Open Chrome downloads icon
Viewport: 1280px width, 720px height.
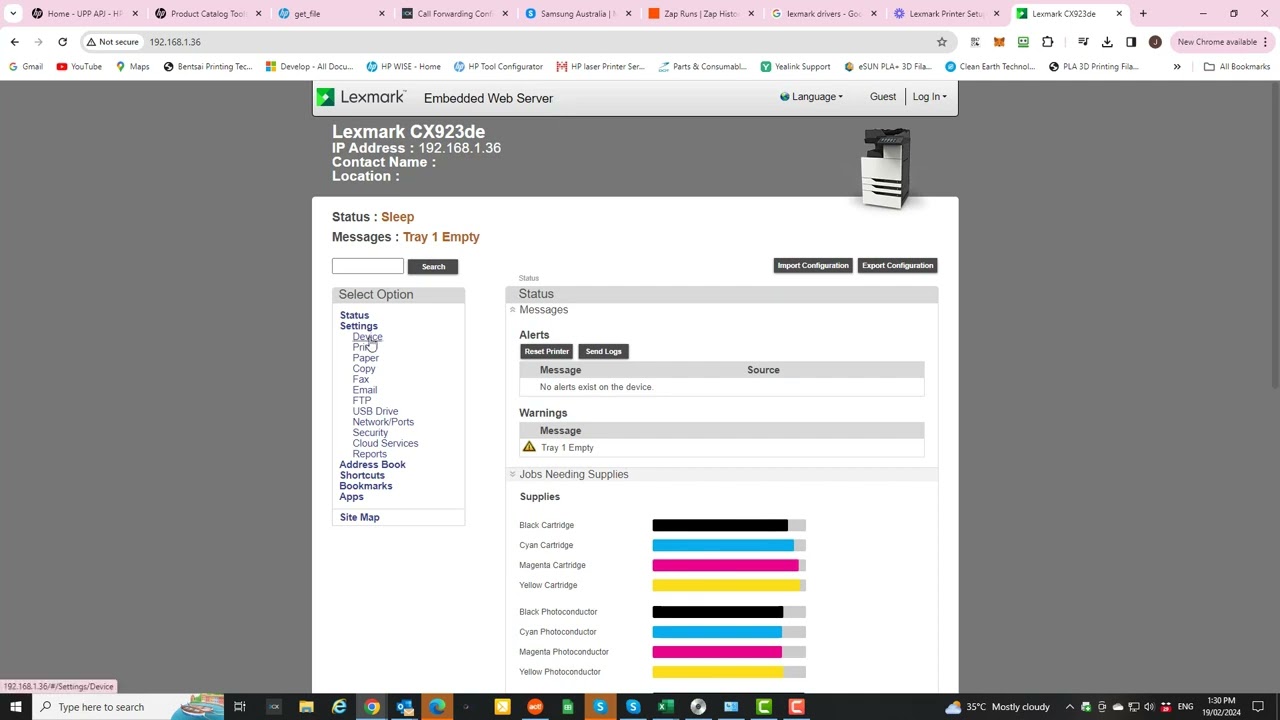point(1107,42)
